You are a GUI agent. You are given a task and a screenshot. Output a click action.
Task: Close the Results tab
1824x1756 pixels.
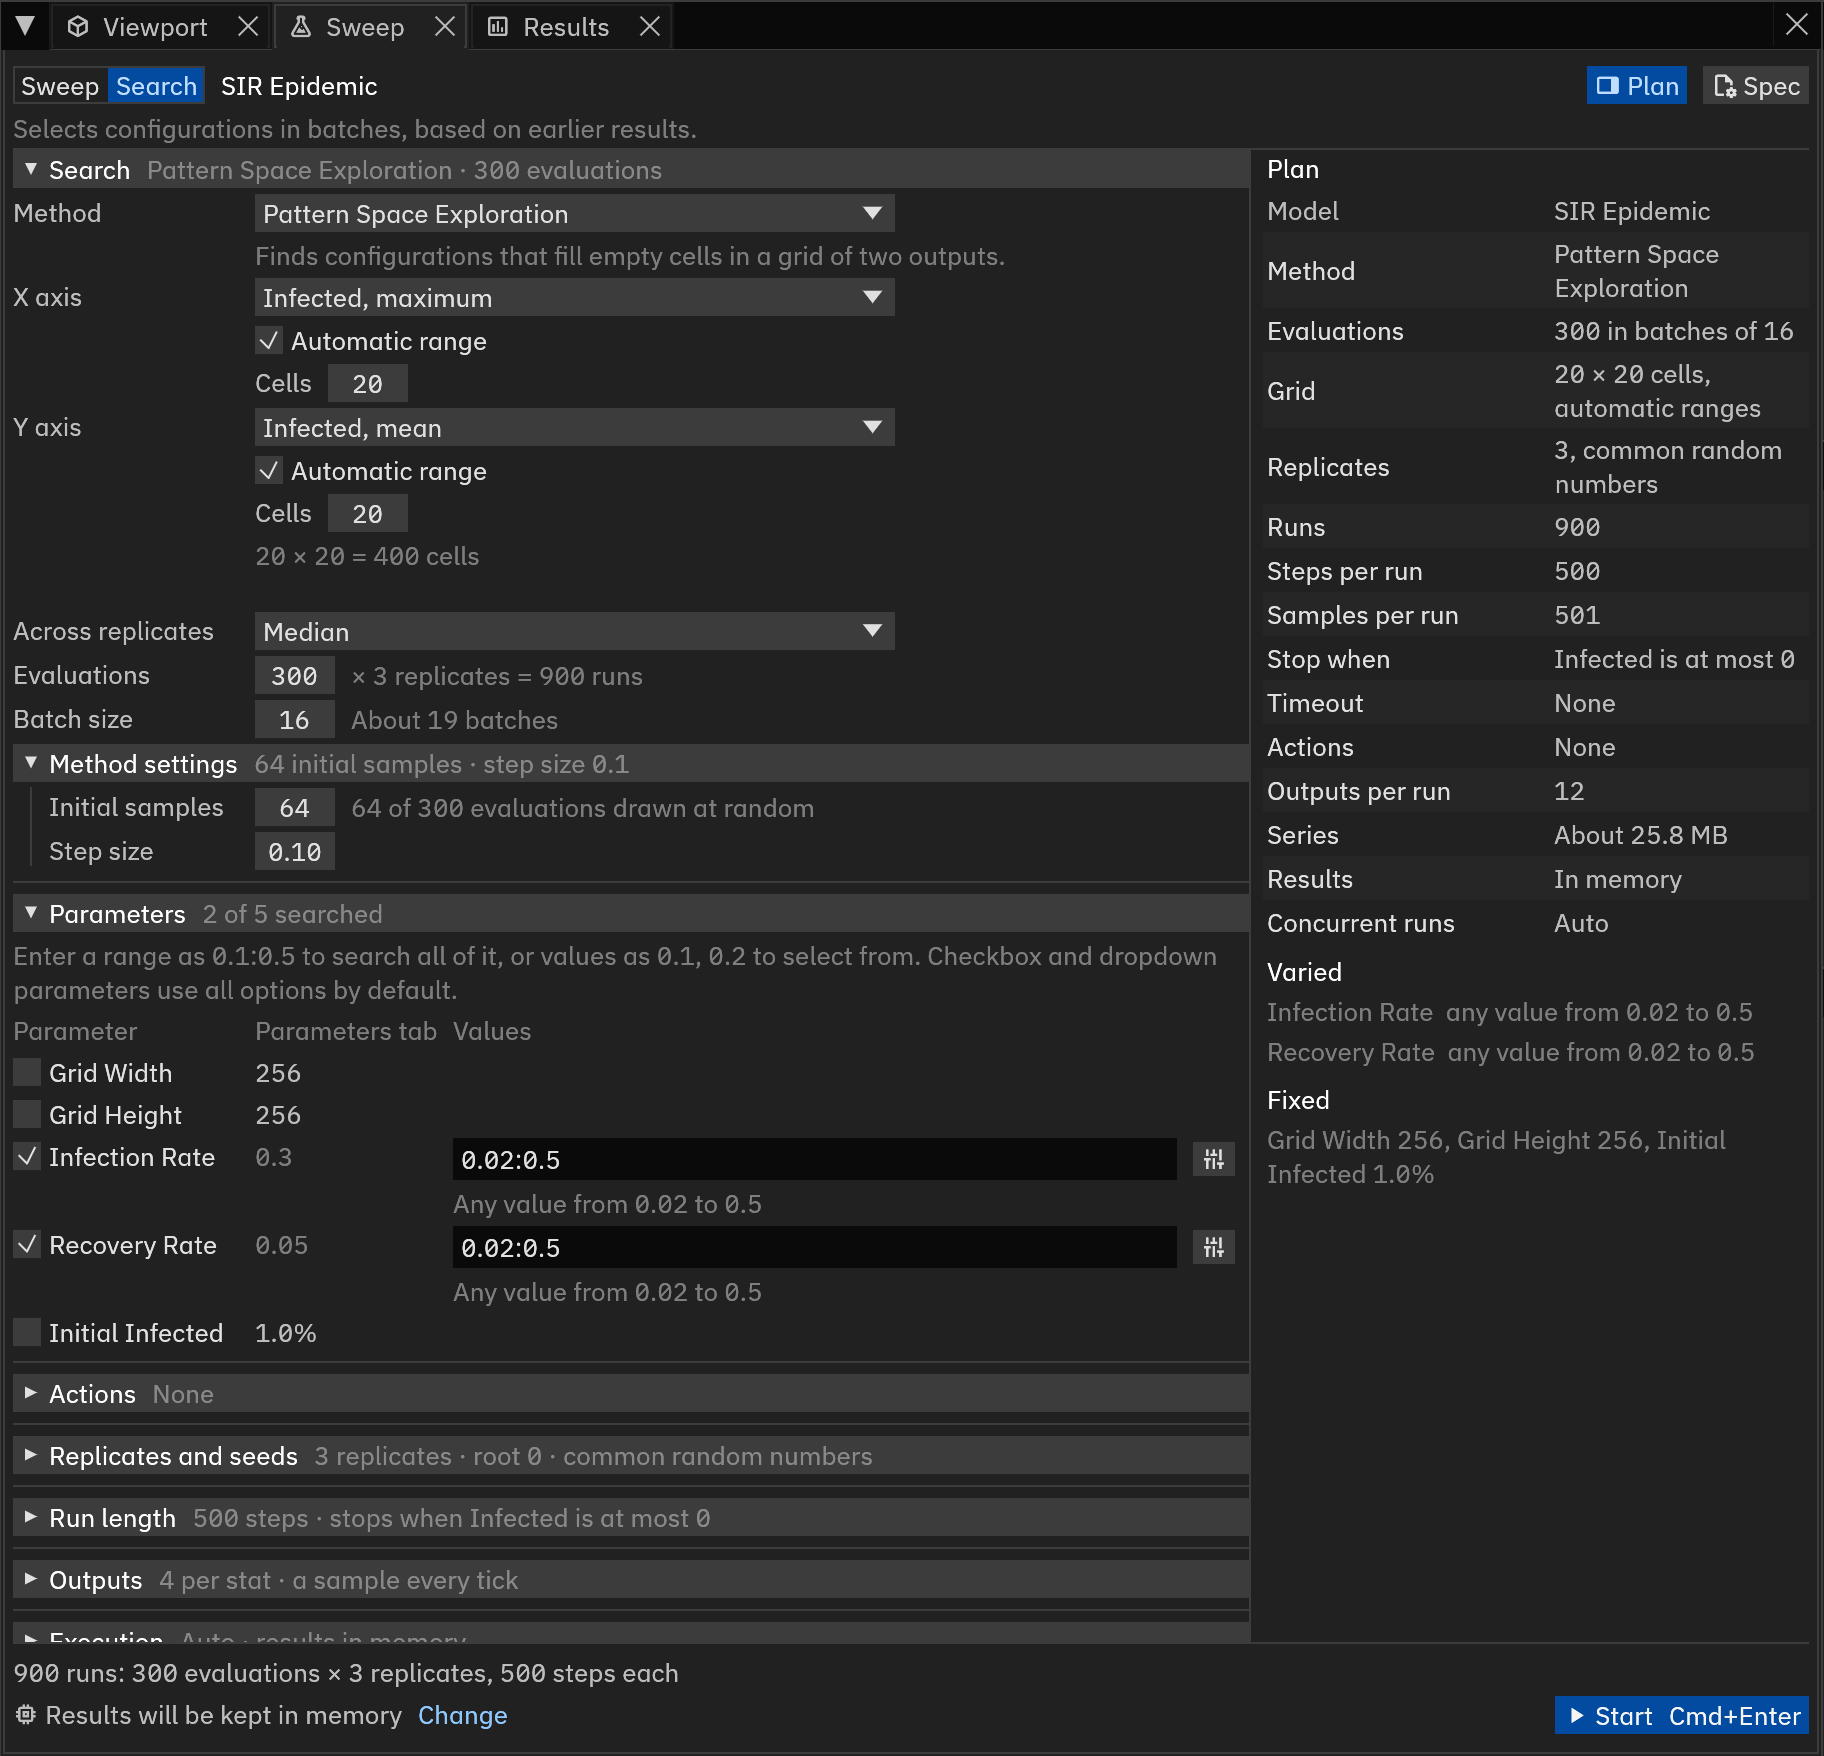pyautogui.click(x=650, y=27)
